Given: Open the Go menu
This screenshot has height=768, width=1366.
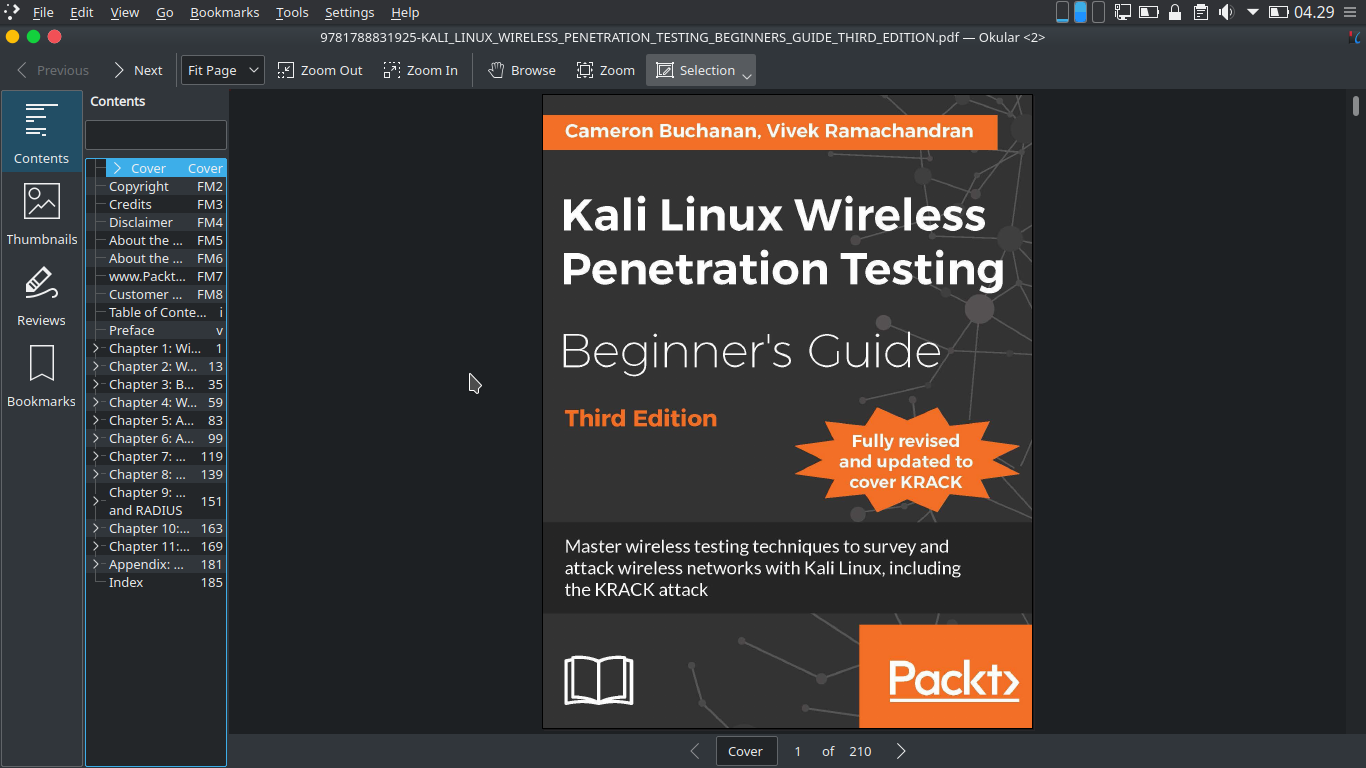Looking at the screenshot, I should pyautogui.click(x=165, y=12).
